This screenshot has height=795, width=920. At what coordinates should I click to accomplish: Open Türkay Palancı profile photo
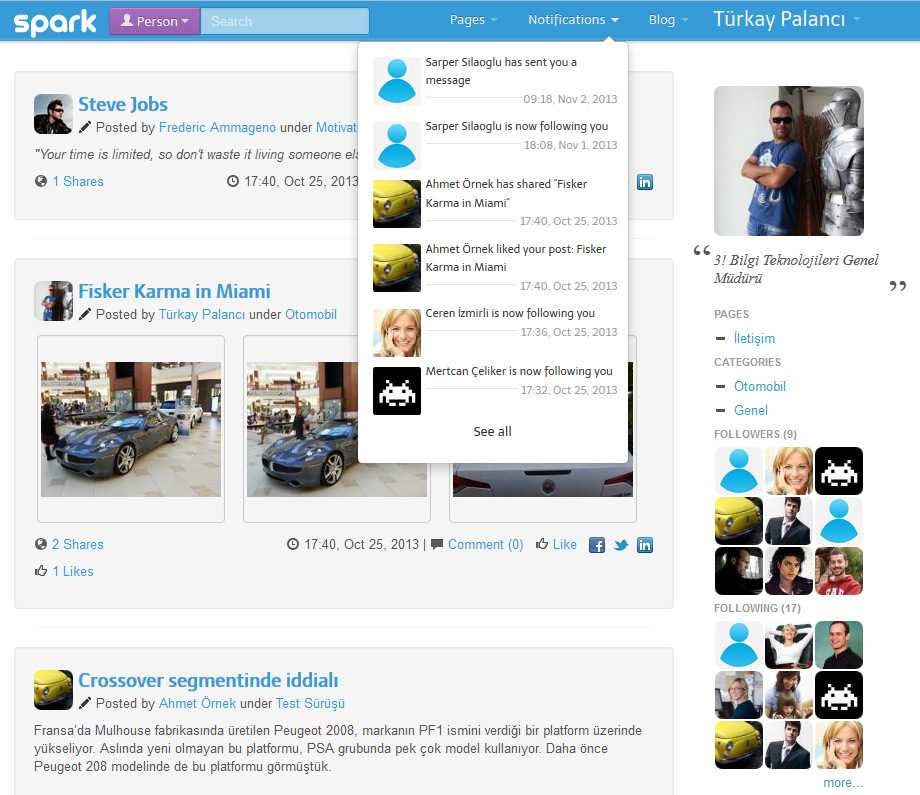coord(789,161)
